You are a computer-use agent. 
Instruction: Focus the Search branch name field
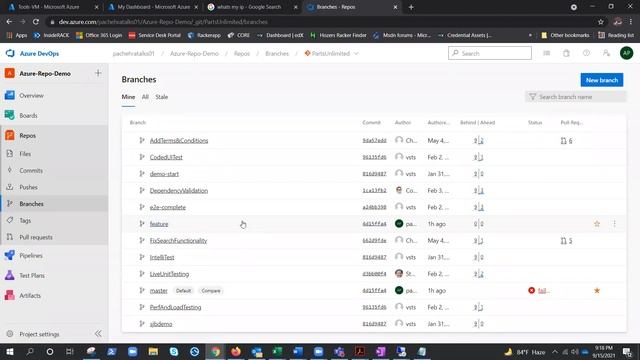point(575,97)
